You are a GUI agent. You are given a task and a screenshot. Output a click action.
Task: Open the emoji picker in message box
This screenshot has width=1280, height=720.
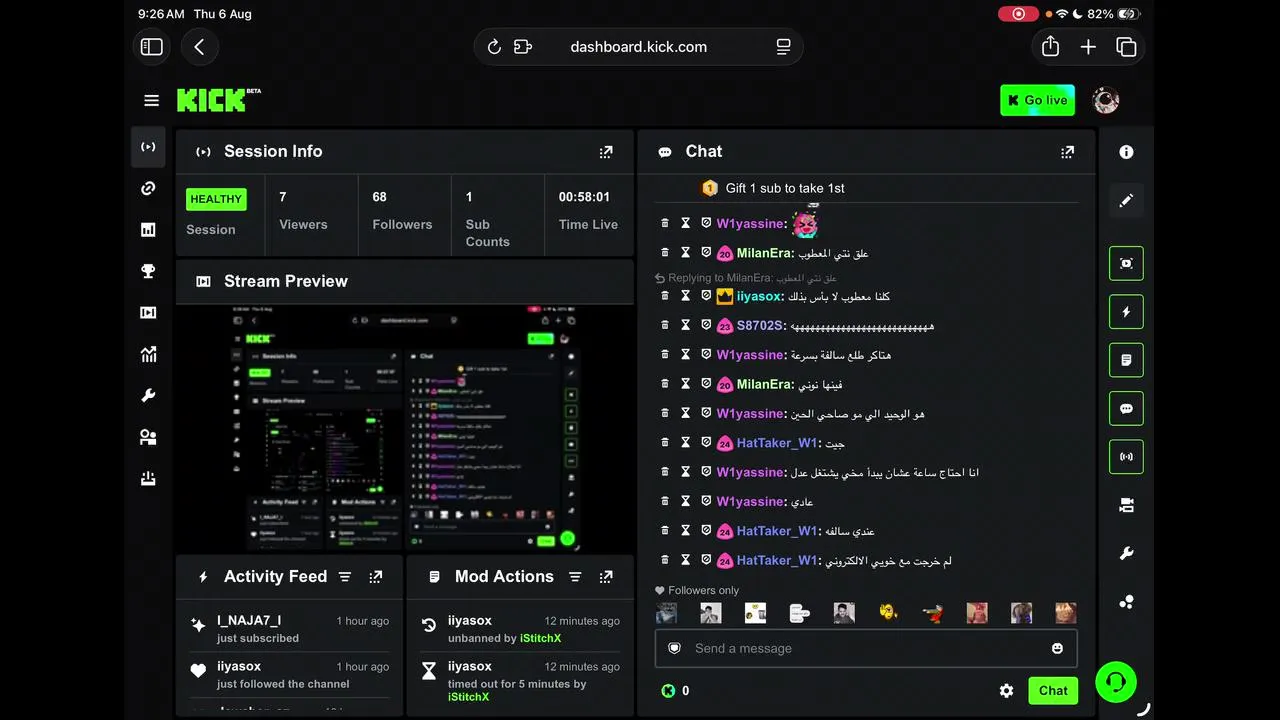(1057, 648)
